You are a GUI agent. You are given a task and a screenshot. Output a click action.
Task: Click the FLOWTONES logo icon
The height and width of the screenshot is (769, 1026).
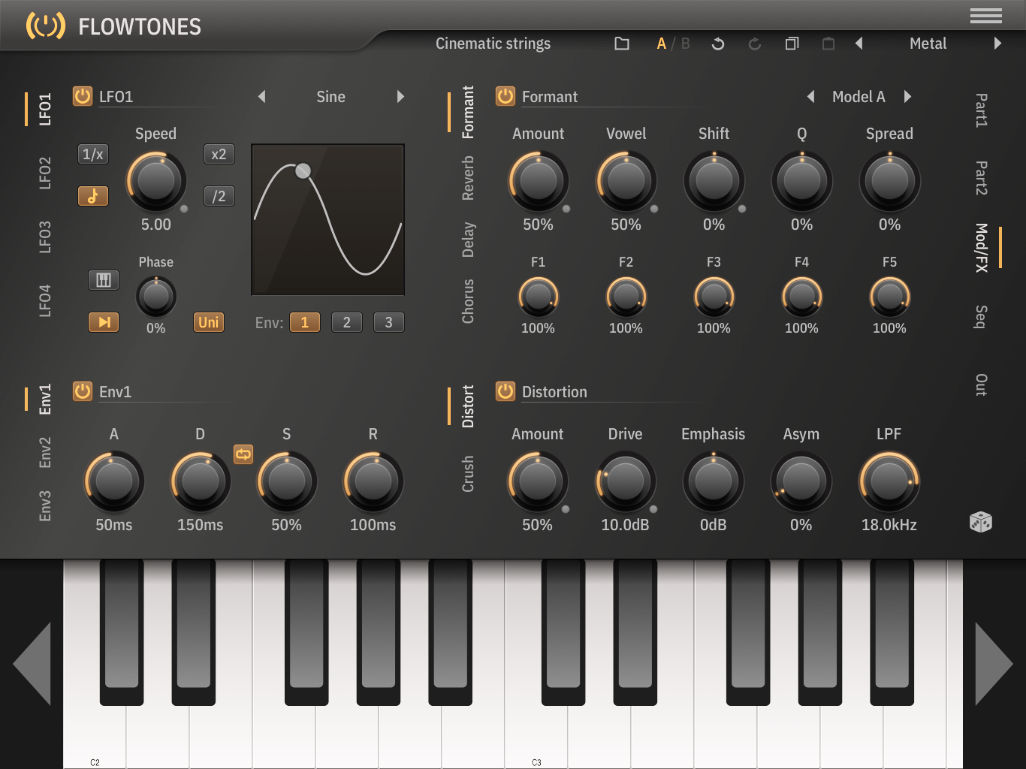[x=45, y=26]
